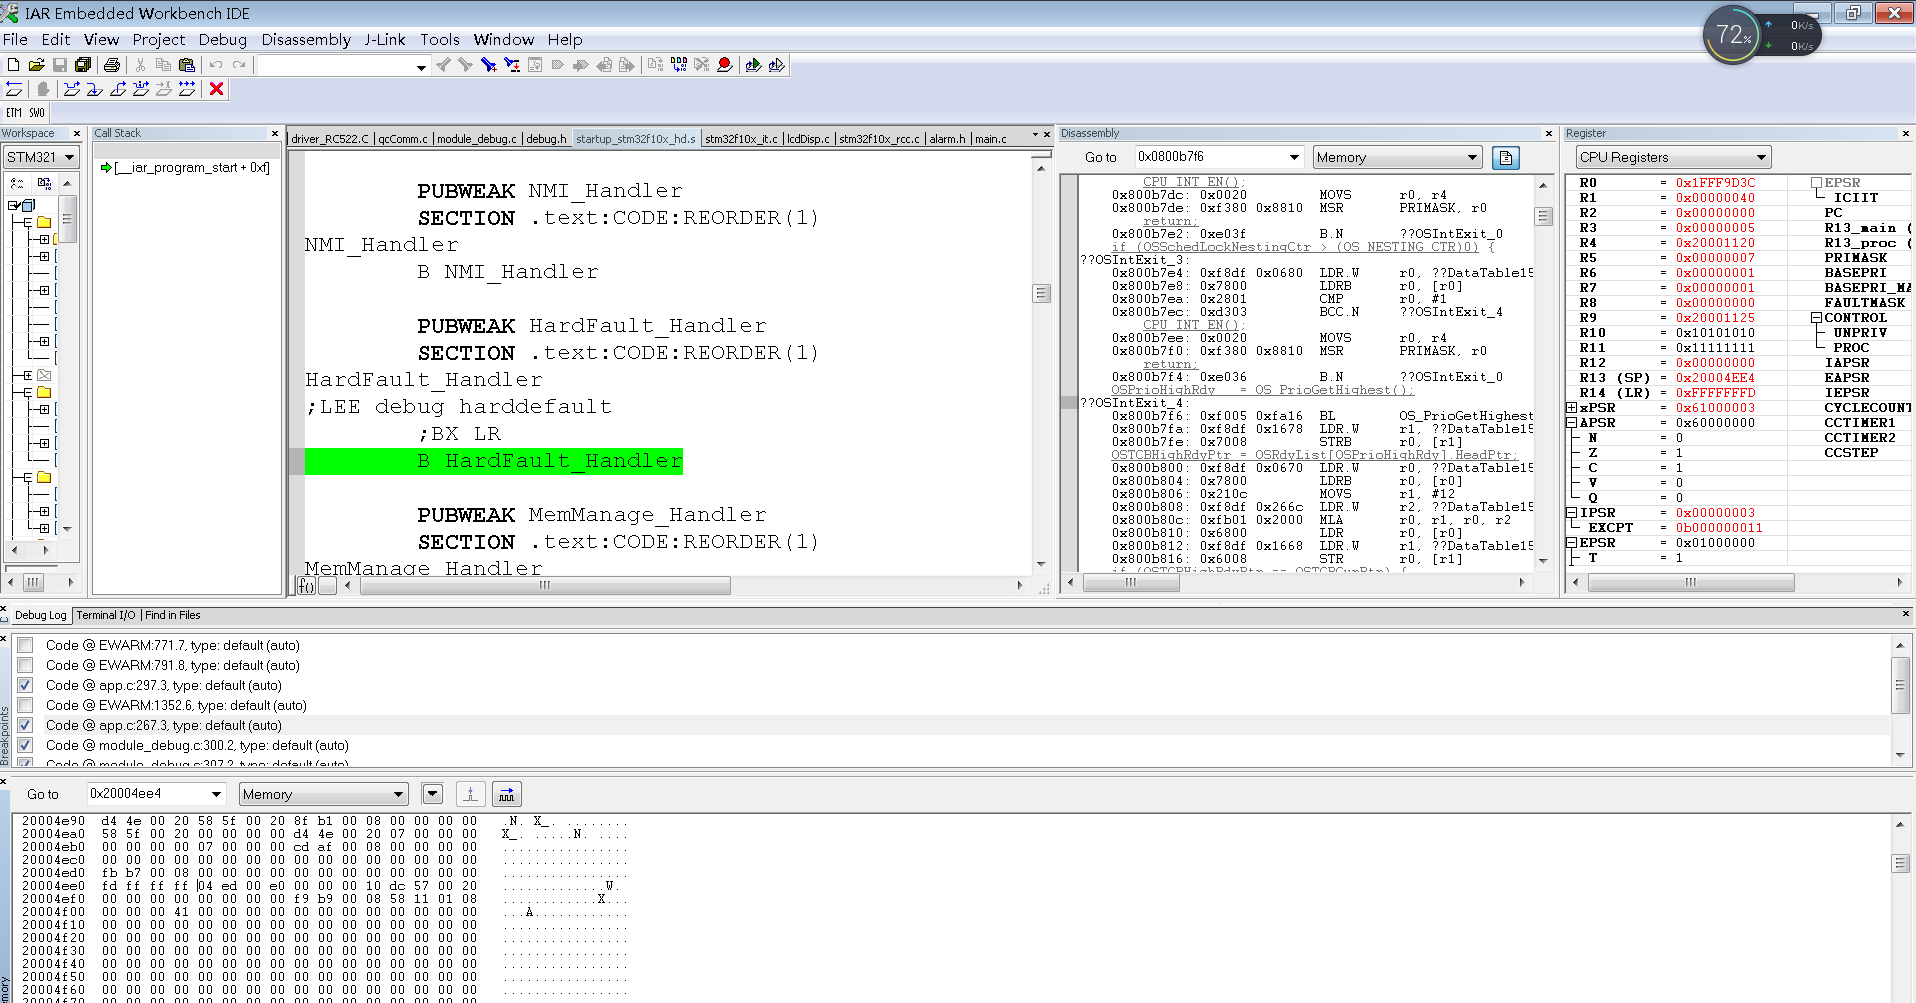This screenshot has width=1916, height=1003.
Task: Toggle a breakpoint using the red dot icon
Action: coord(725,65)
